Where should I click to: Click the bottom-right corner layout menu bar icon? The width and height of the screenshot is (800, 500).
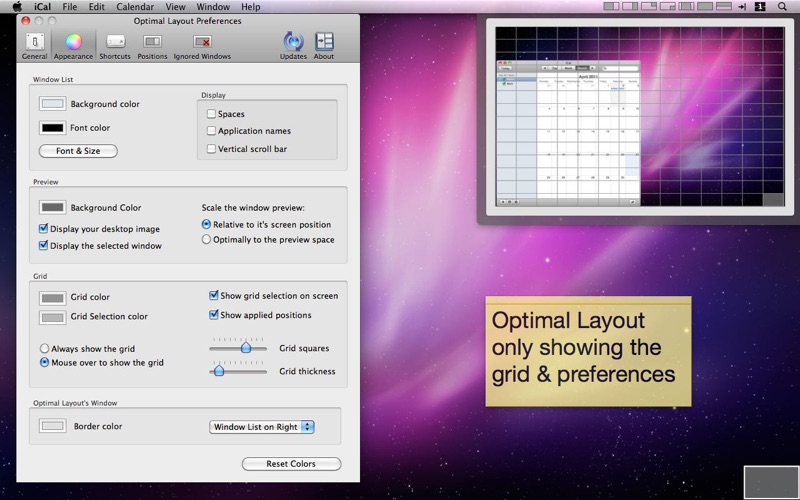pyautogui.click(x=667, y=7)
